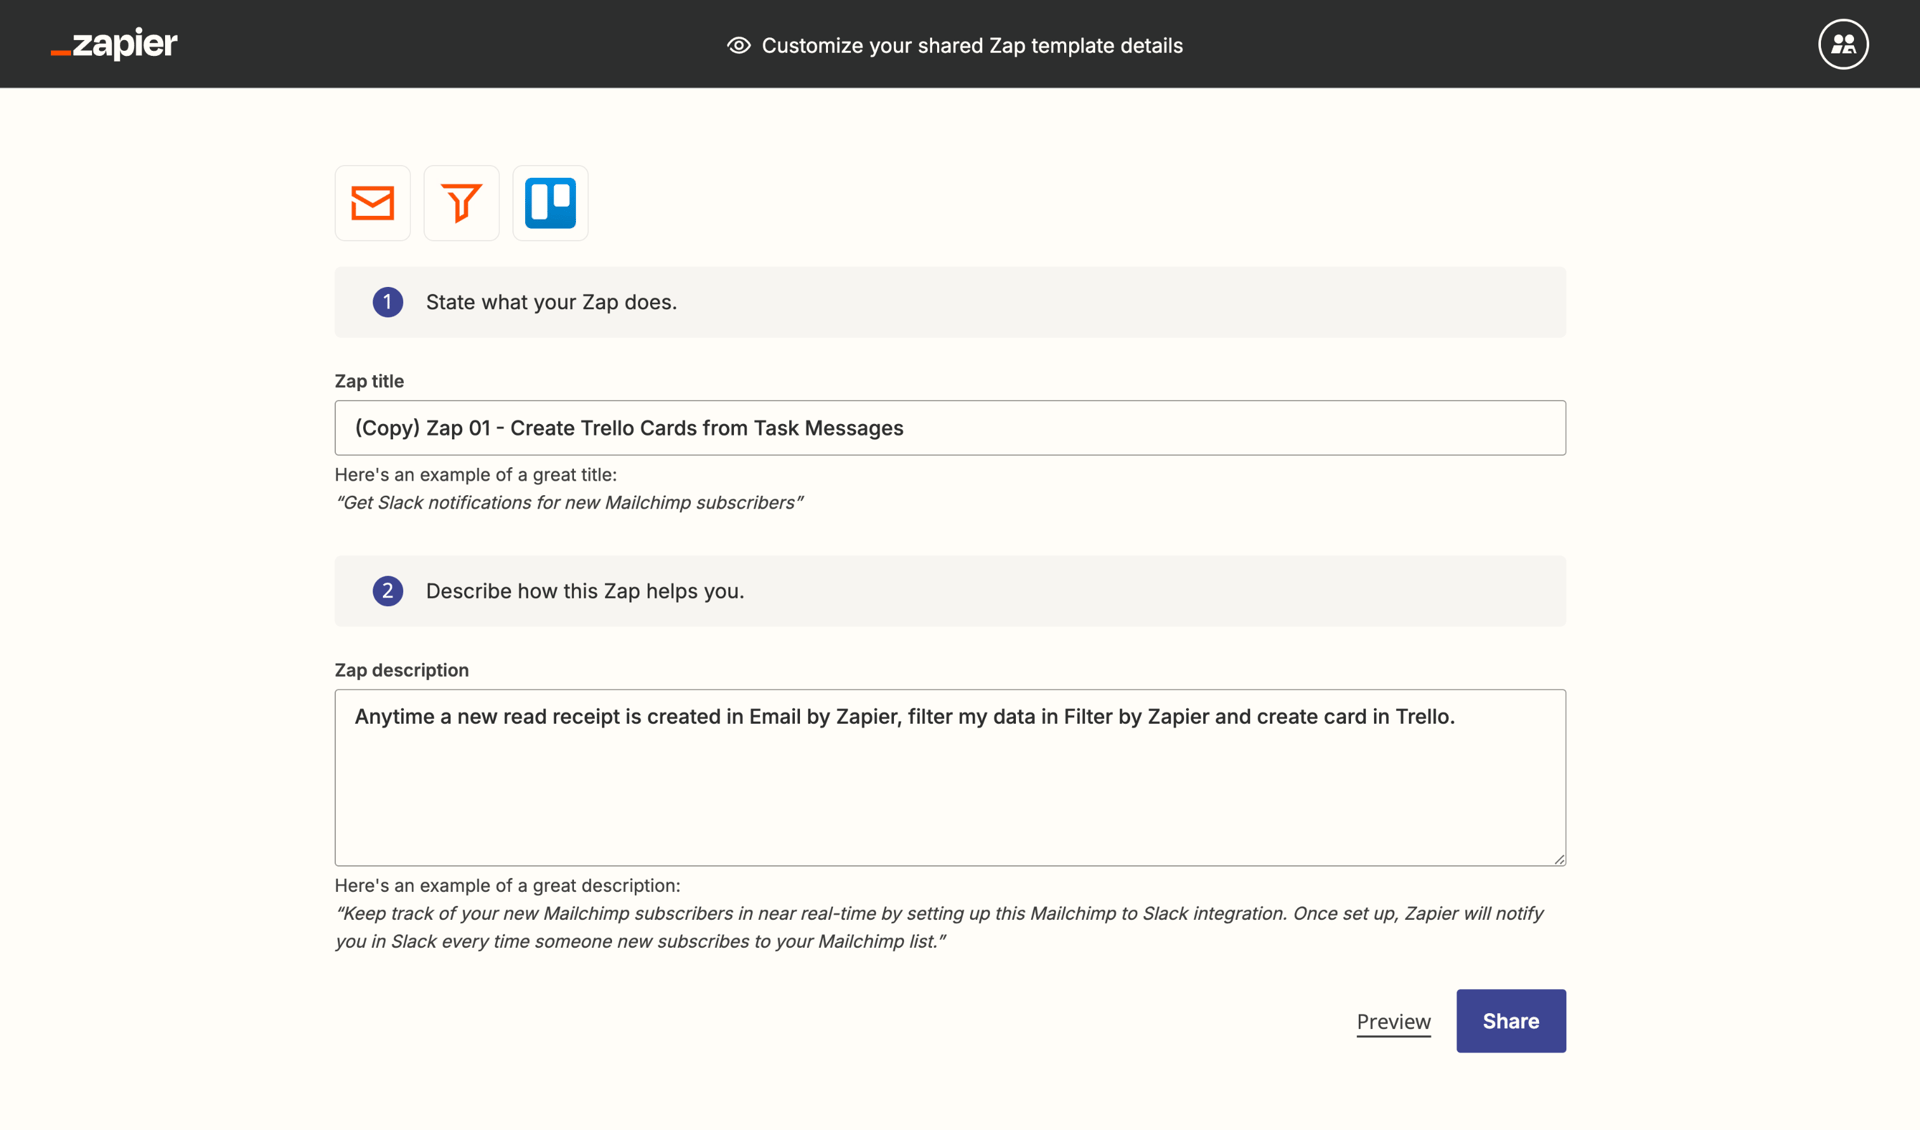Viewport: 1920px width, 1130px height.
Task: Open the members icon at top right
Action: click(1843, 43)
